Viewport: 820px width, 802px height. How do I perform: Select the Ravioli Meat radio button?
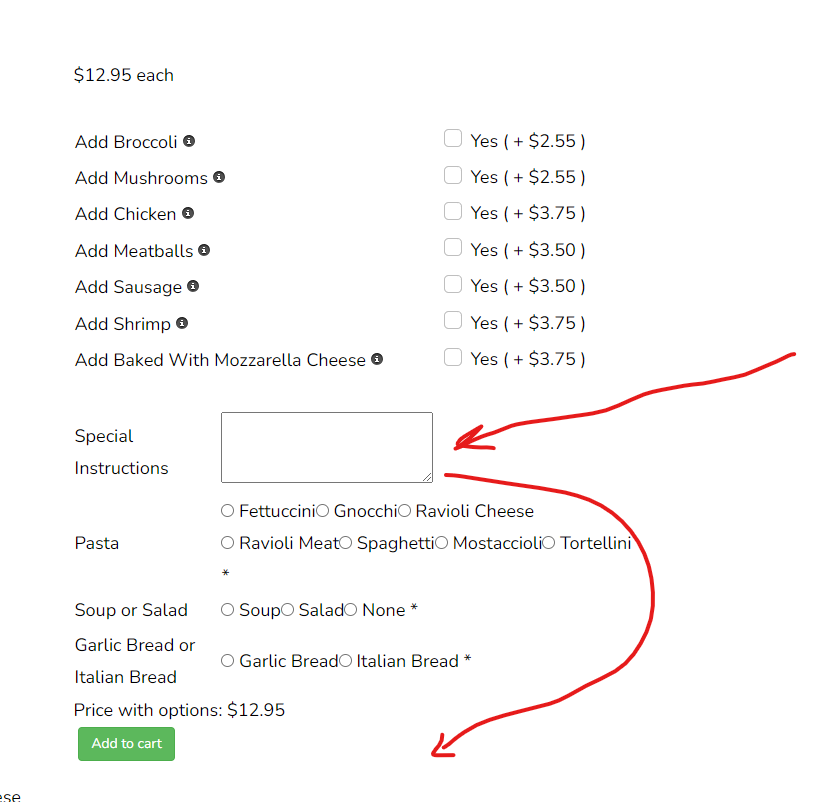click(x=227, y=543)
